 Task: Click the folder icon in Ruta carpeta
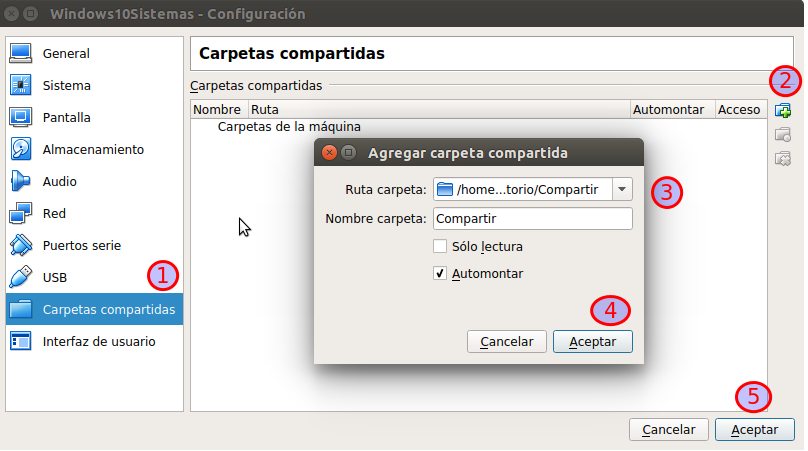click(445, 189)
